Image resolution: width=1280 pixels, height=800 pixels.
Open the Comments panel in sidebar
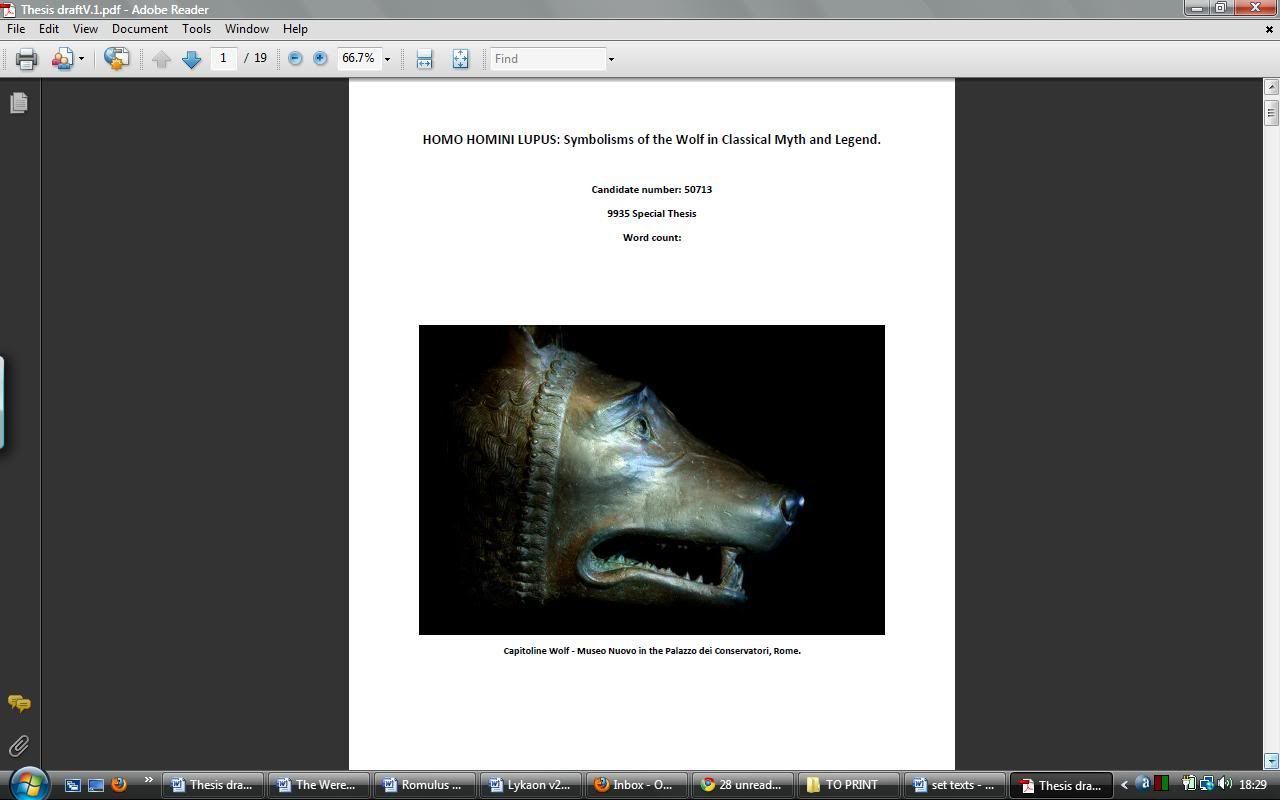pos(19,704)
